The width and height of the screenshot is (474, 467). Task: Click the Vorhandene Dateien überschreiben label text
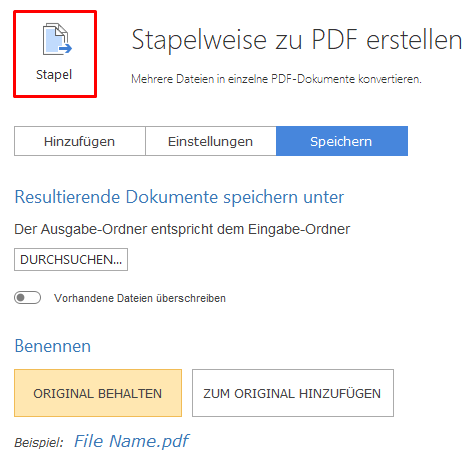[140, 298]
